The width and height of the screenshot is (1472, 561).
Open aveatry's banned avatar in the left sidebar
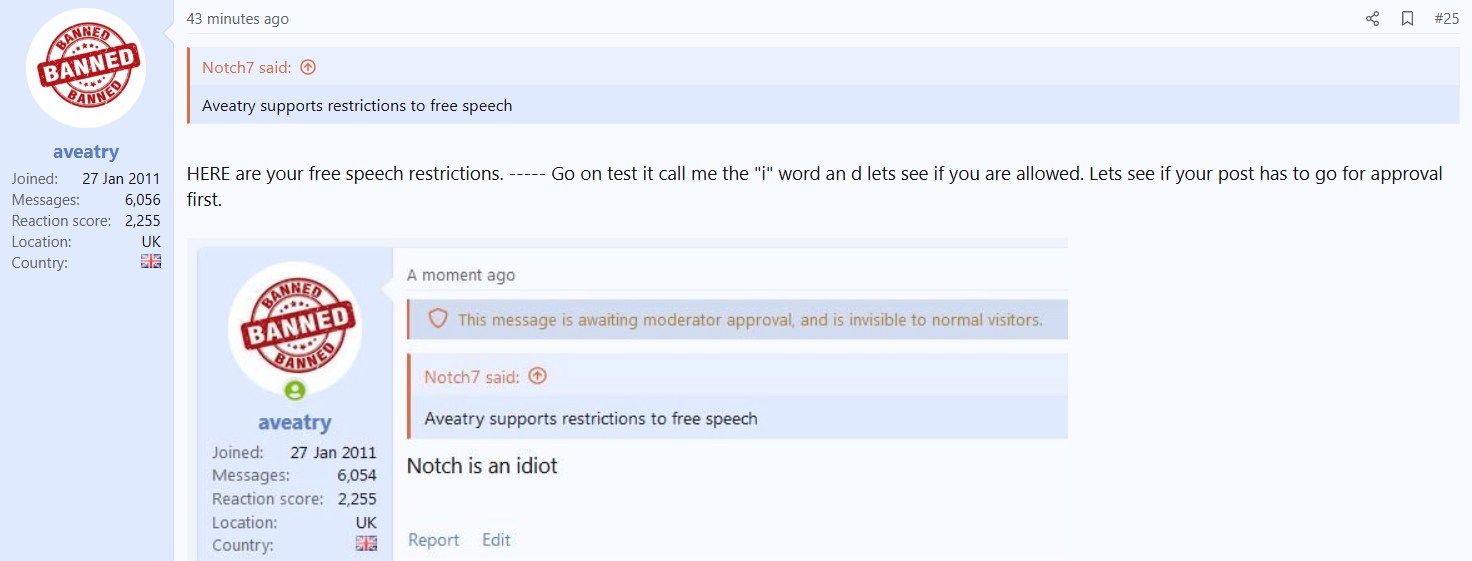(x=86, y=68)
